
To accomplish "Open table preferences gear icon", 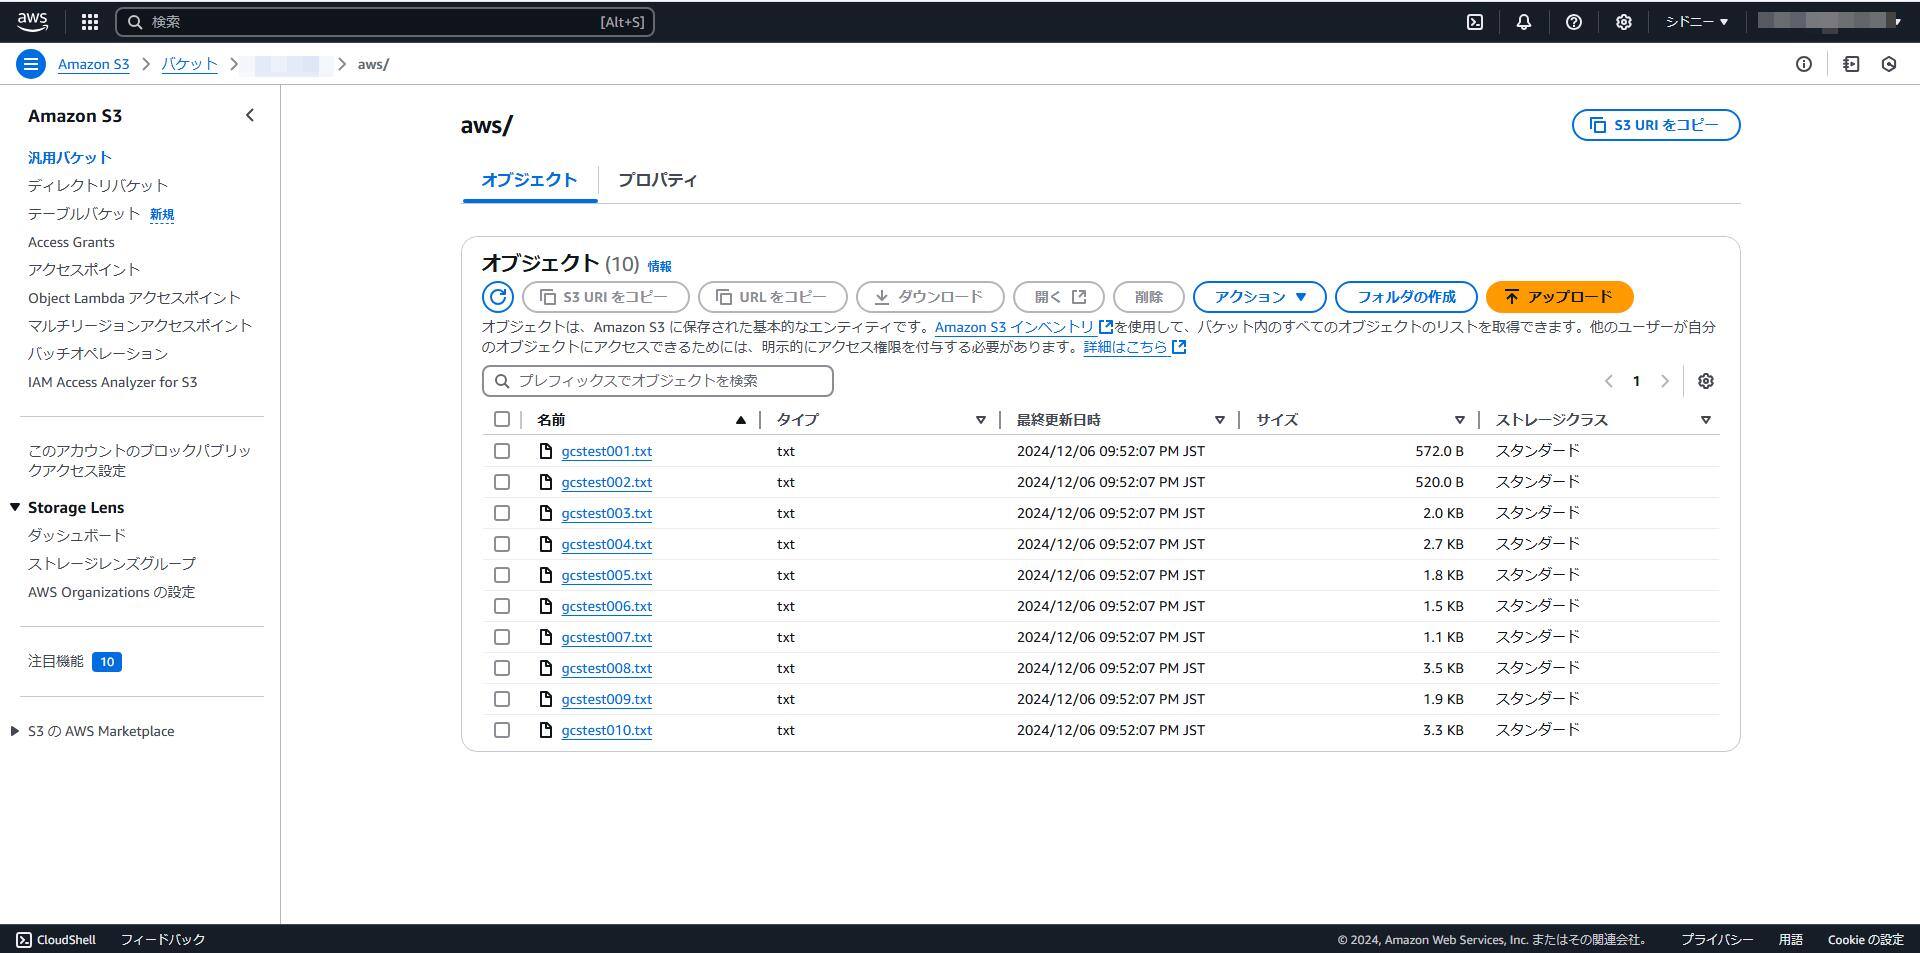I will [x=1706, y=381].
